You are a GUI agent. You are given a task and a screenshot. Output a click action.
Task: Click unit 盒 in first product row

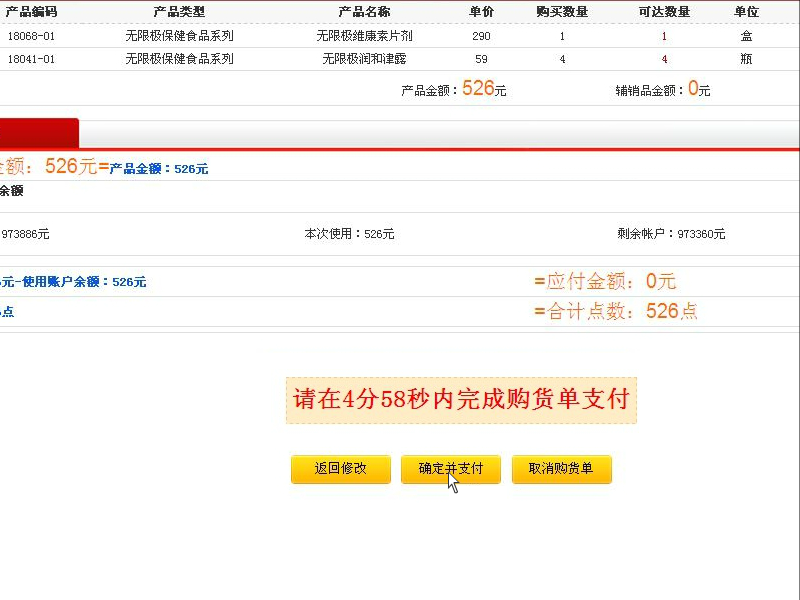point(746,36)
